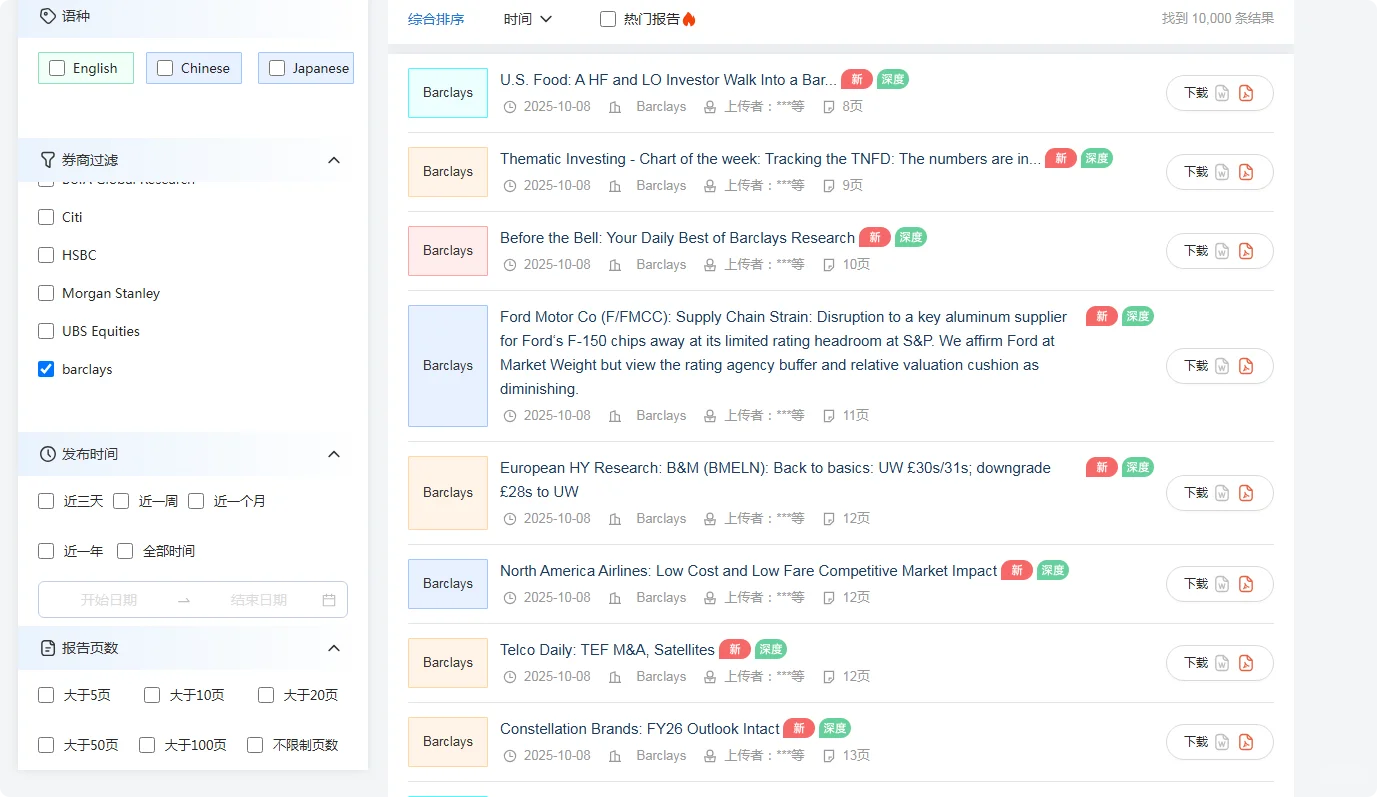Image resolution: width=1377 pixels, height=797 pixels.
Task: Download PDF for Constellation Brands report
Action: (1246, 742)
